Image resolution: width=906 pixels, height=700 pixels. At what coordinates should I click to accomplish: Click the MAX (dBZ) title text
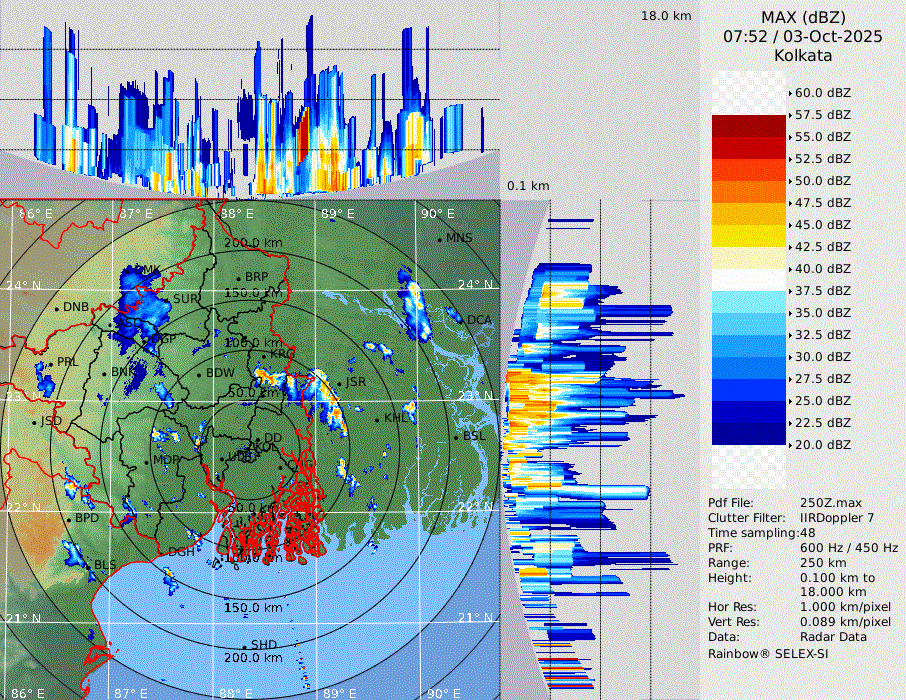click(x=803, y=17)
